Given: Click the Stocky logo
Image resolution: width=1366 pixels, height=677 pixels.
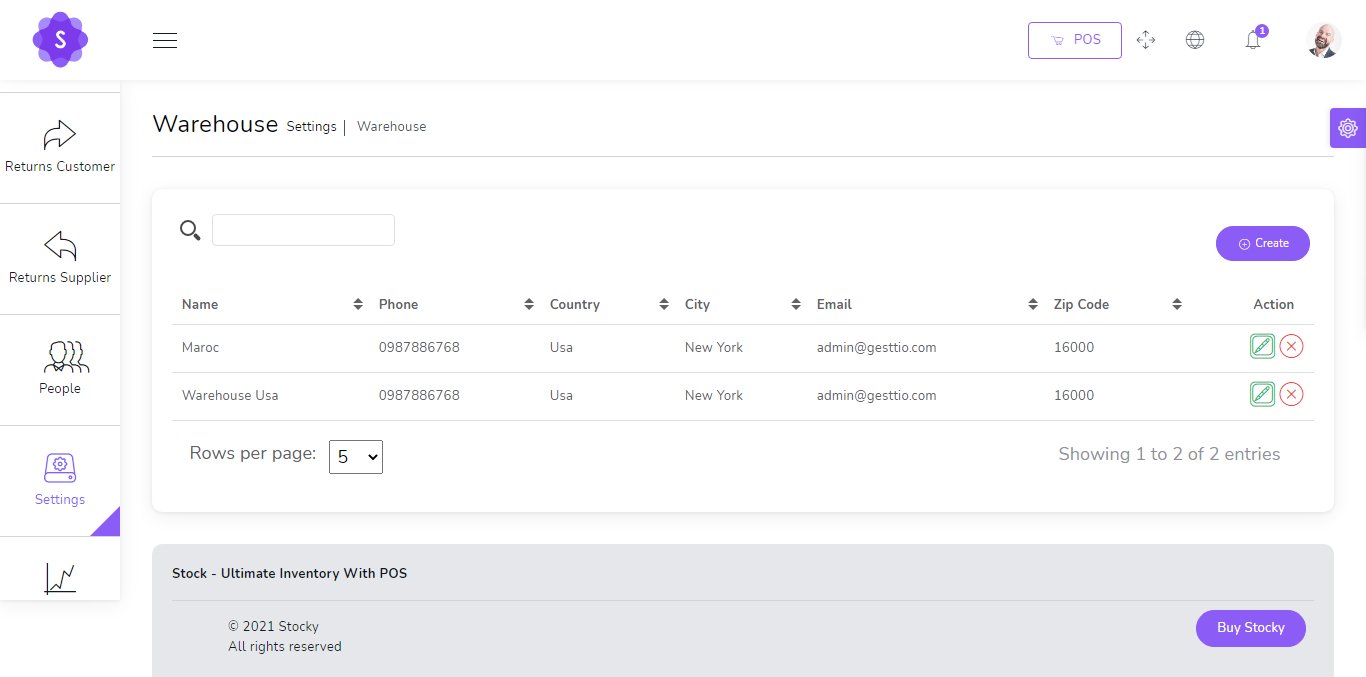Looking at the screenshot, I should [x=60, y=40].
